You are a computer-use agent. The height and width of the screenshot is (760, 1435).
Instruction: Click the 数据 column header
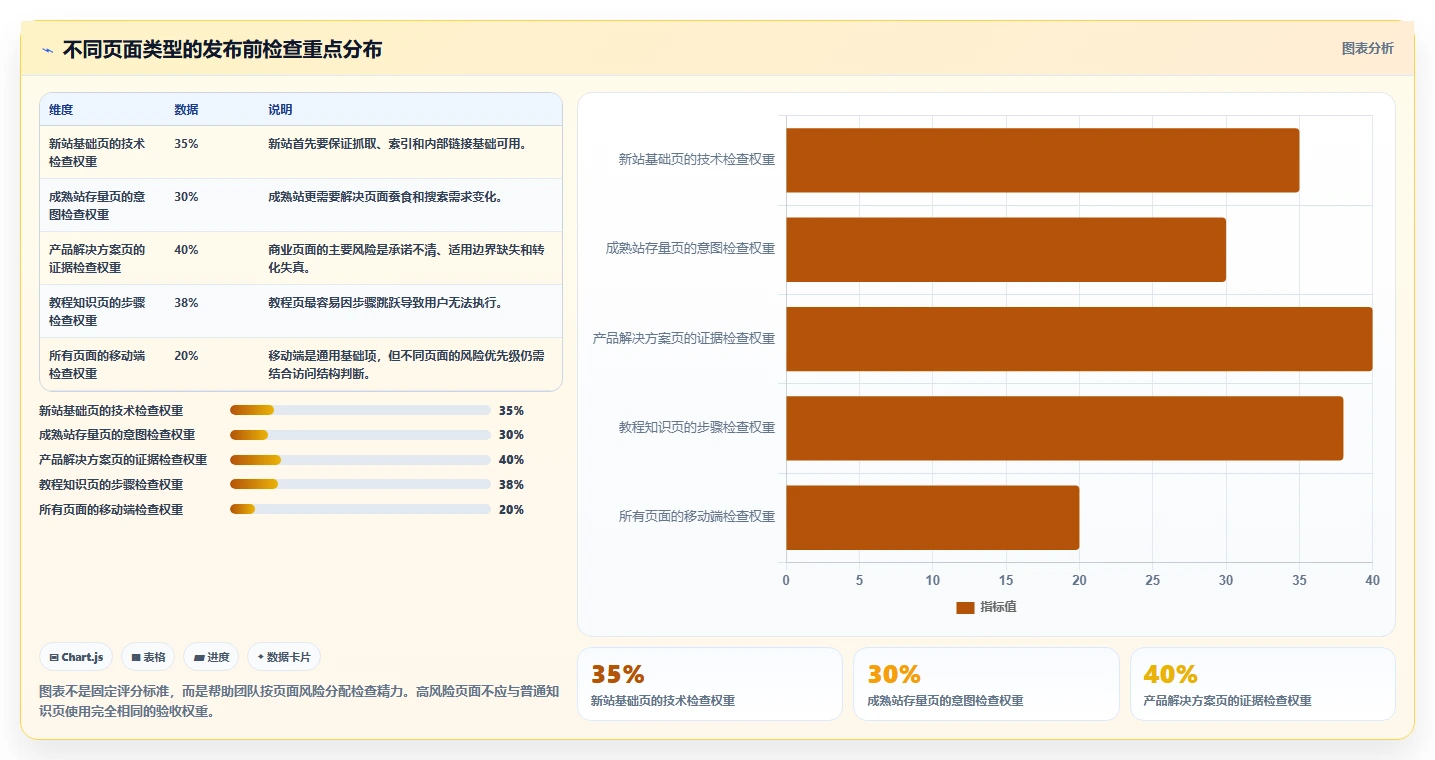coord(186,109)
